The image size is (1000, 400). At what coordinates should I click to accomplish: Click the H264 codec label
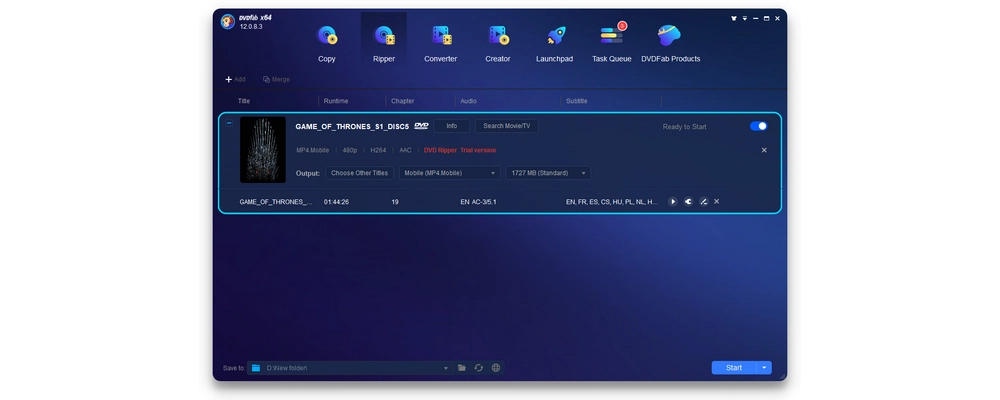tap(378, 151)
